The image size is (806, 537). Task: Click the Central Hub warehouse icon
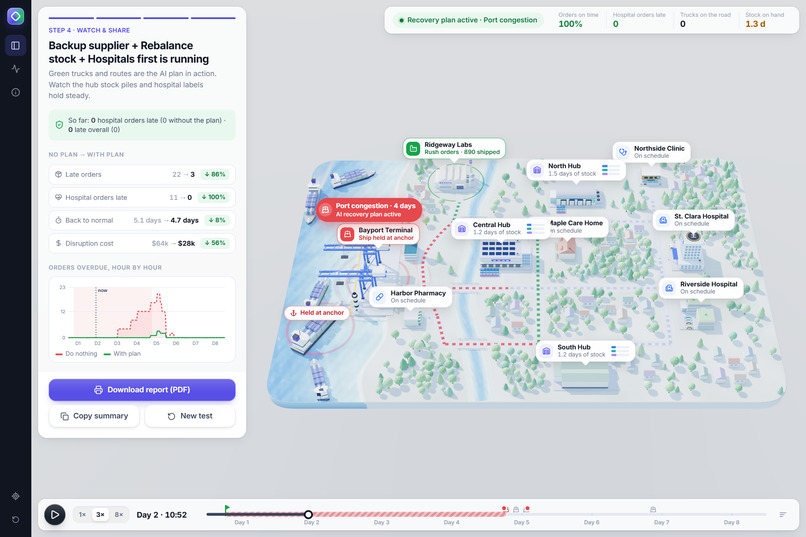click(462, 229)
